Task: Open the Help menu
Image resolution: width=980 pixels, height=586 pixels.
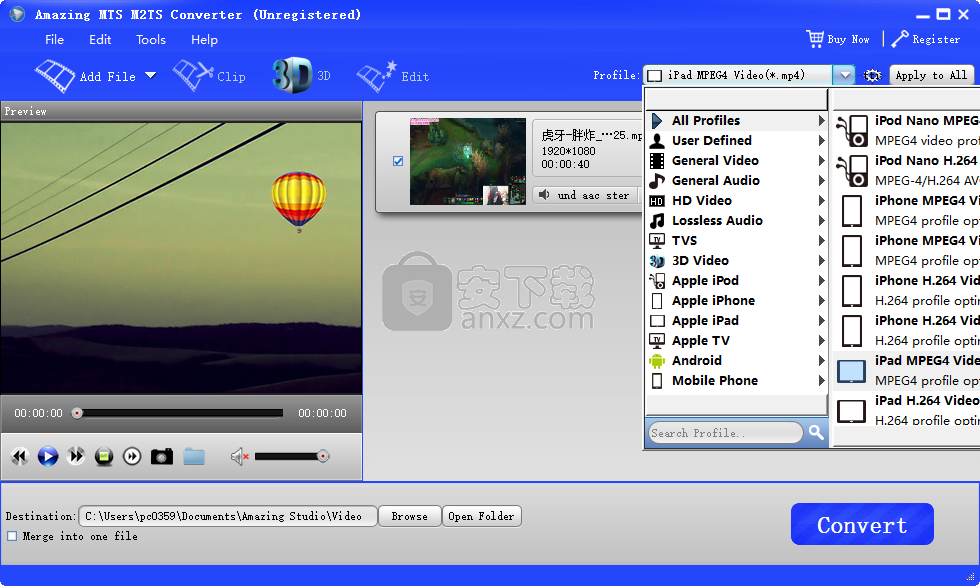Action: click(x=204, y=40)
